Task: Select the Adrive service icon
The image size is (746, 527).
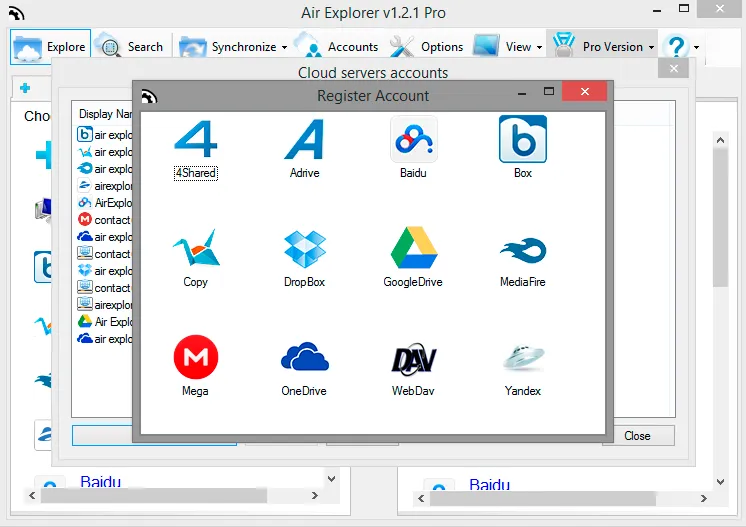Action: coord(304,139)
